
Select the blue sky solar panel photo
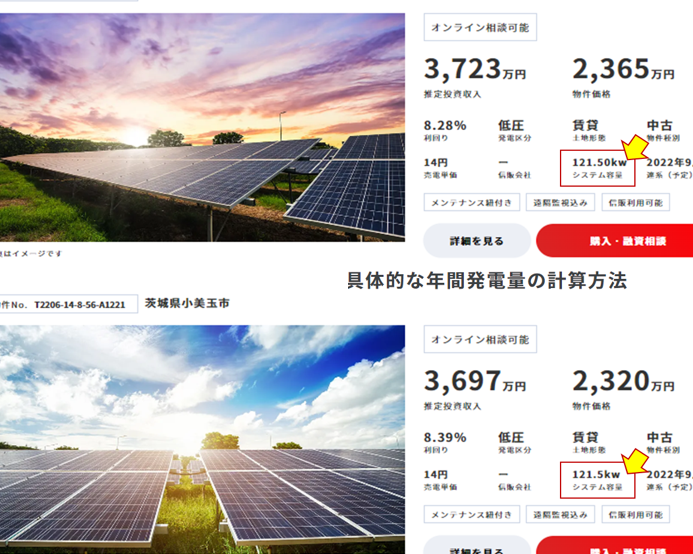coord(202,439)
